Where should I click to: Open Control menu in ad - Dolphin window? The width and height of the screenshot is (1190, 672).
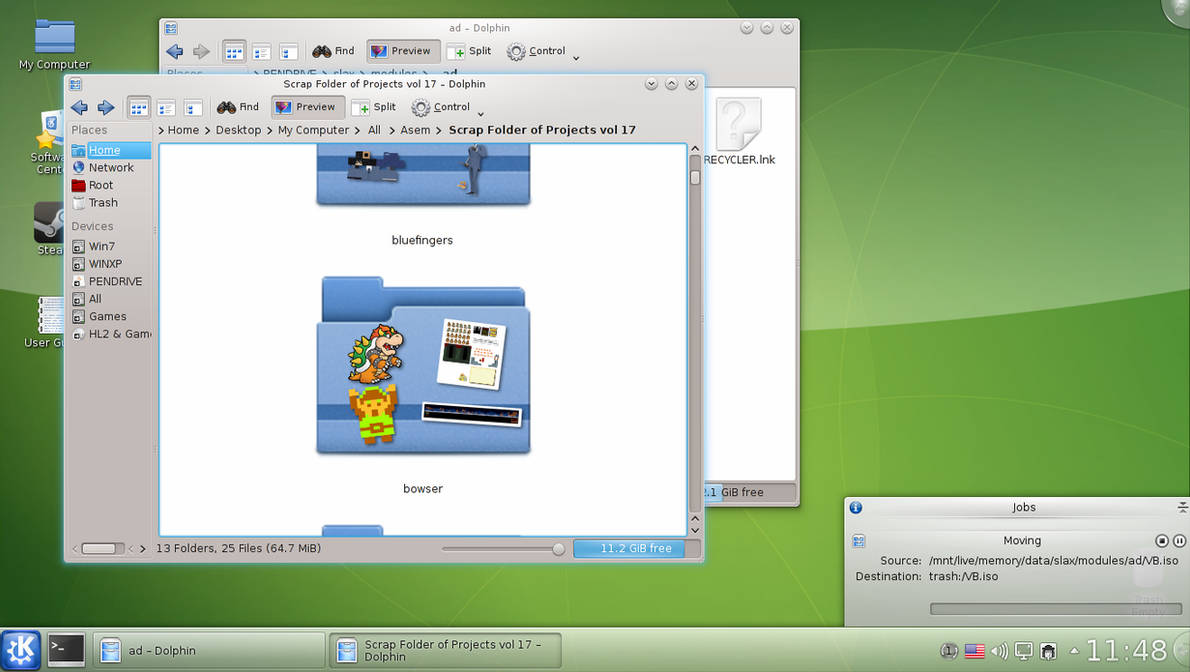click(x=543, y=51)
